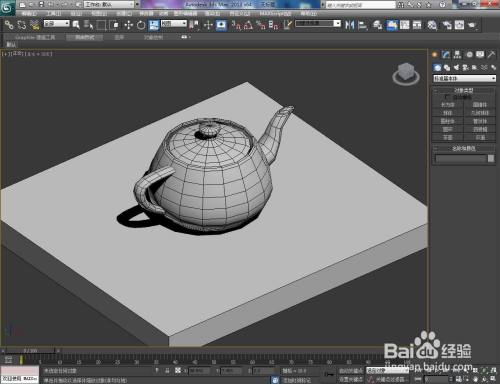Viewport: 500px width, 384px height.
Task: Collapse the 对象类型 rollout
Action: [464, 90]
